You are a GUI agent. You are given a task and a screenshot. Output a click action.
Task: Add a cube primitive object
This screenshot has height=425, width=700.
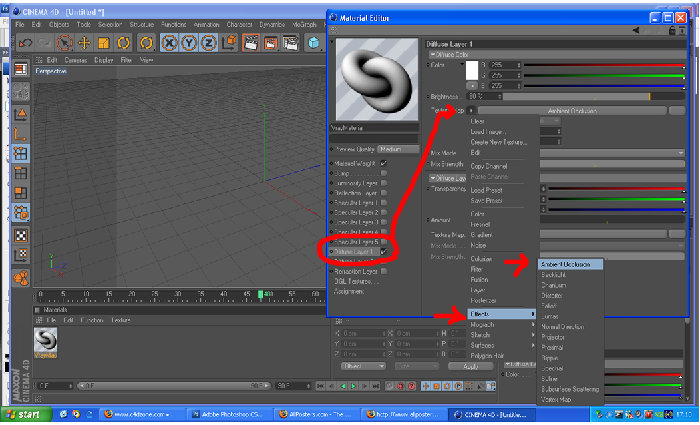314,43
